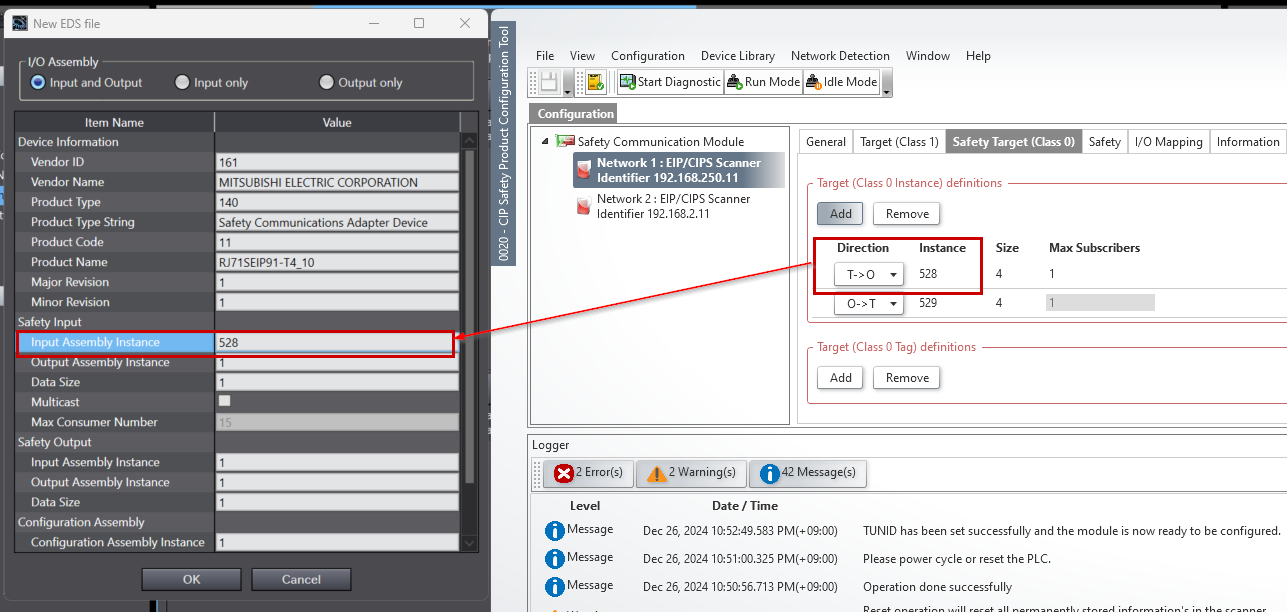The image size is (1287, 612).
Task: Select the gray Configuration panel tab
Action: [575, 114]
